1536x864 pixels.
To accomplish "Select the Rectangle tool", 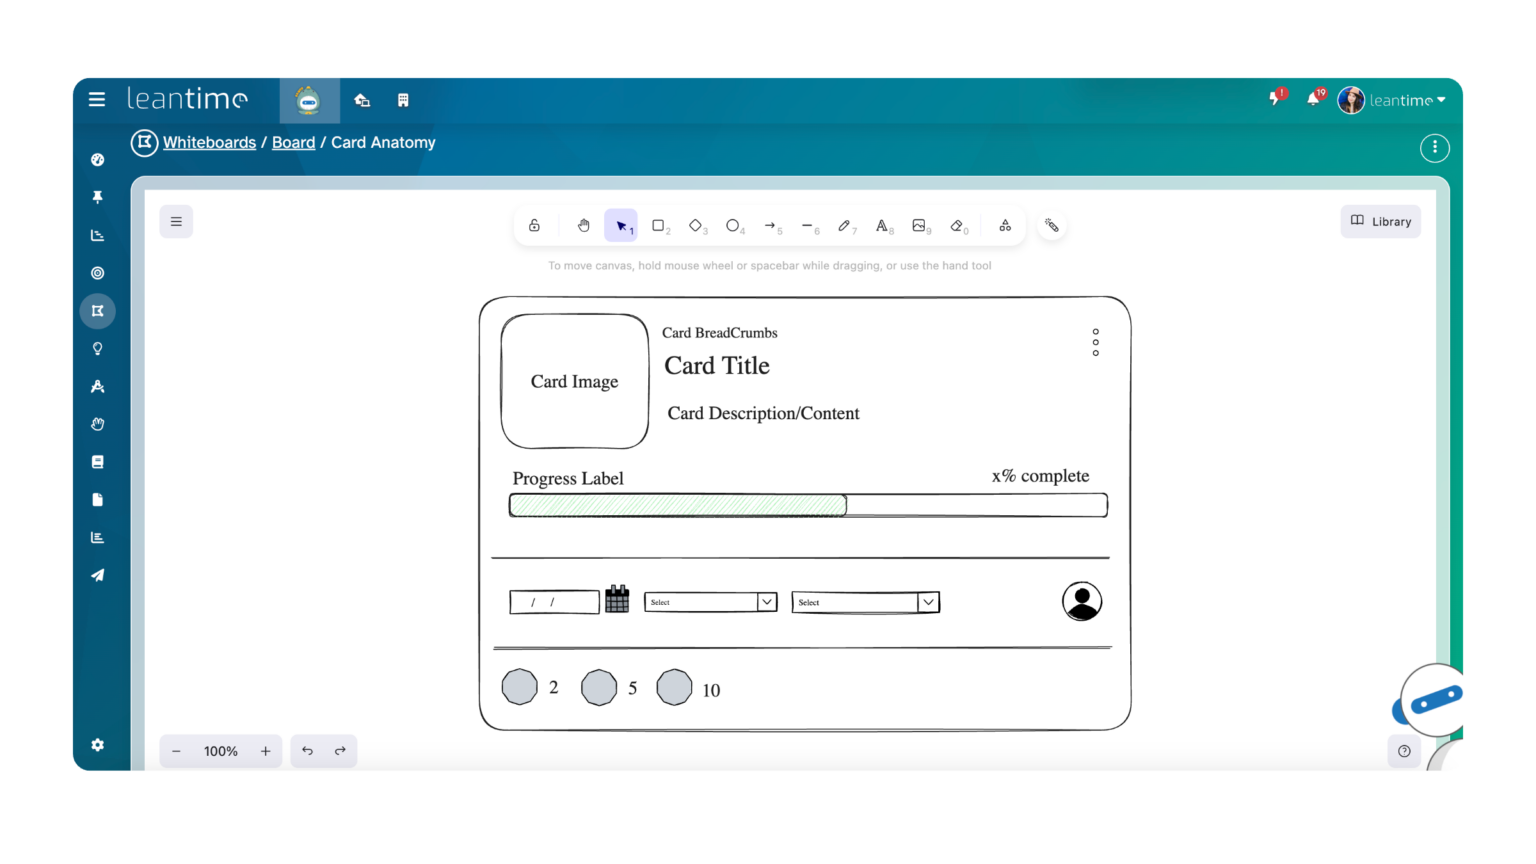I will (x=659, y=225).
